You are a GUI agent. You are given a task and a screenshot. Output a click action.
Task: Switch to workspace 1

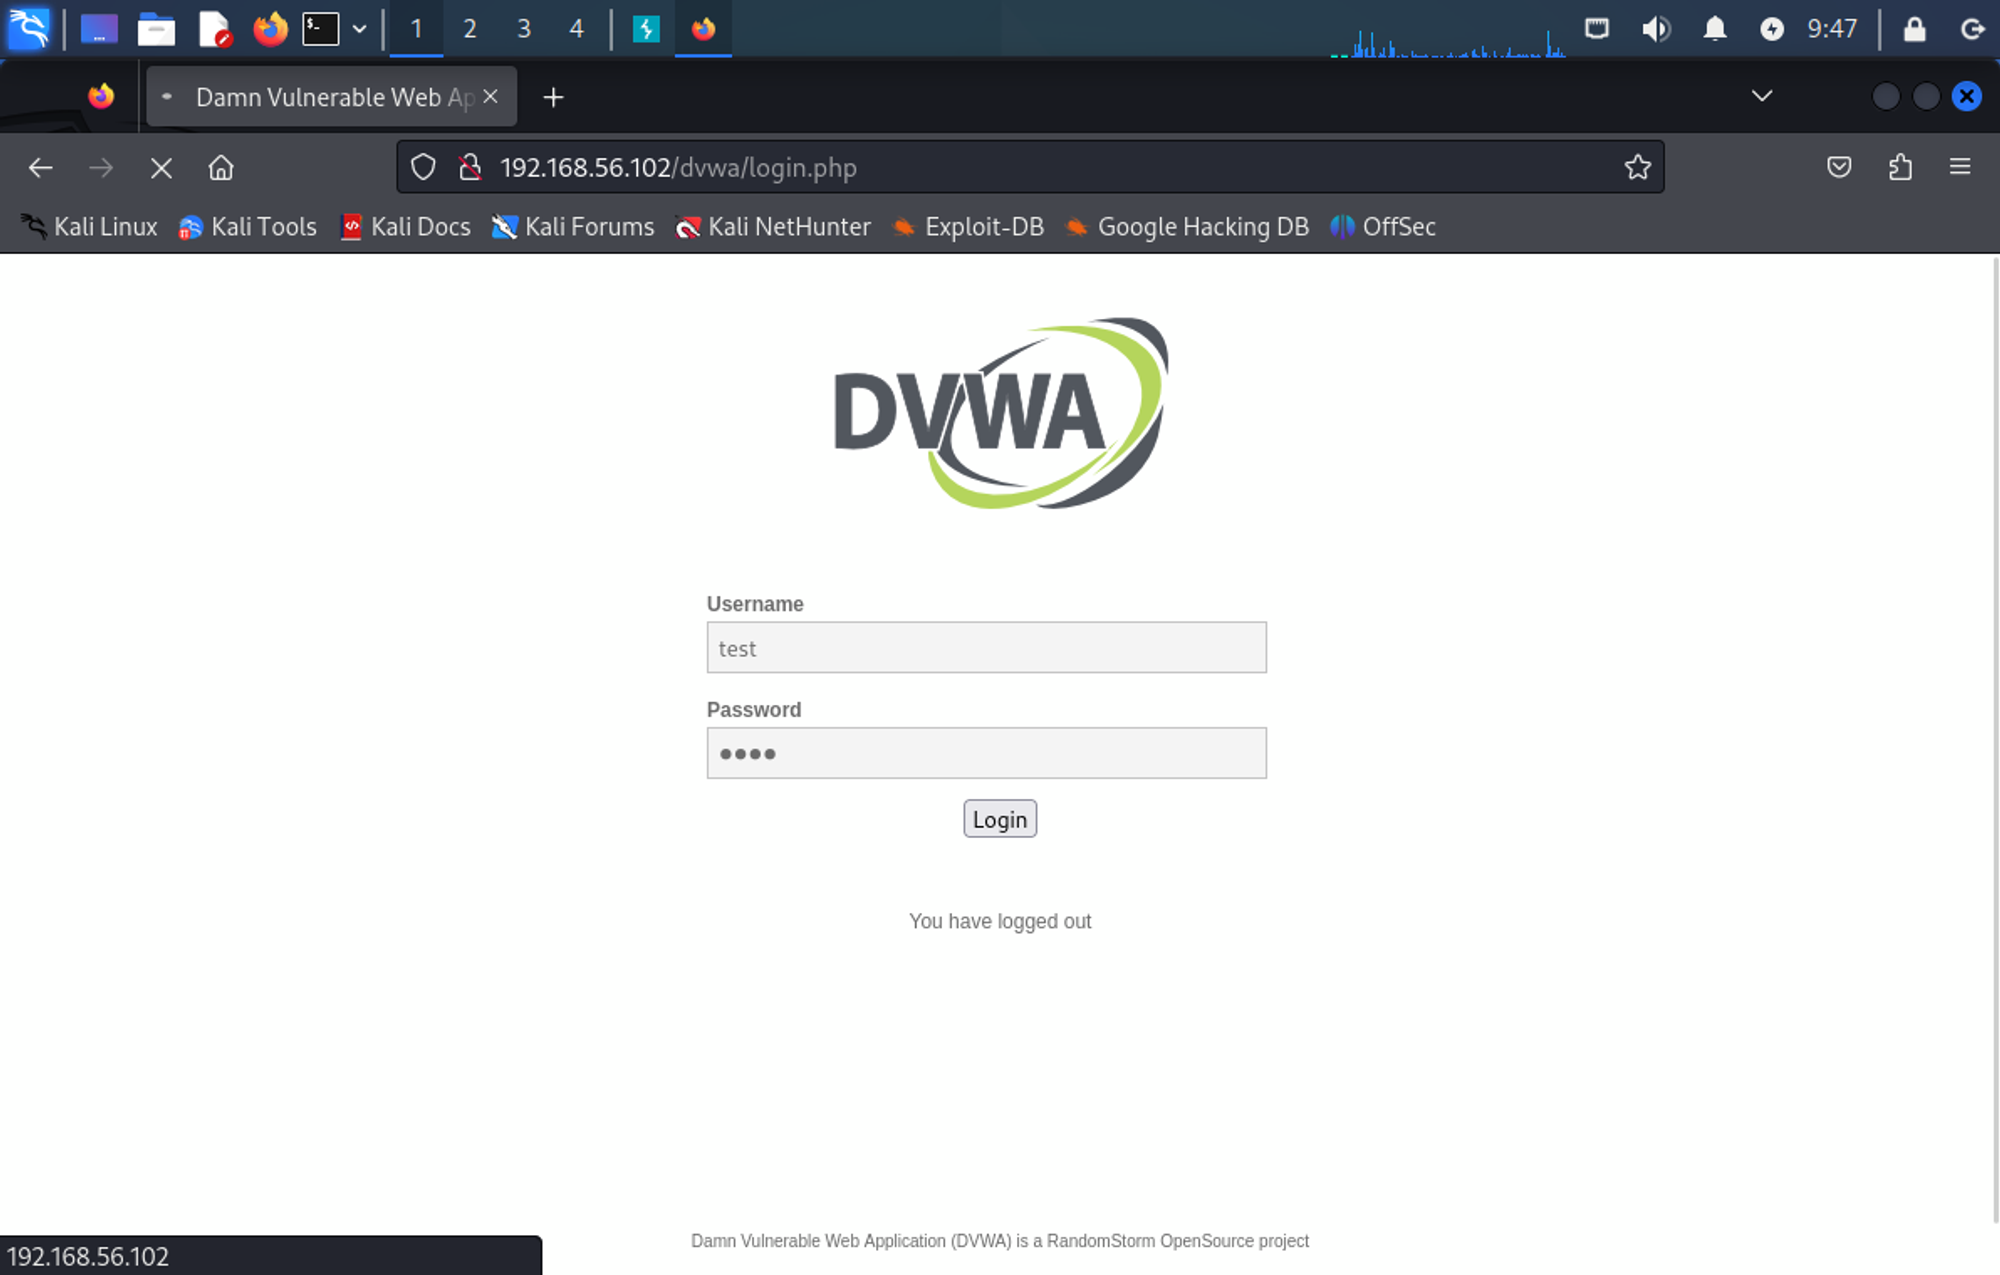416,29
